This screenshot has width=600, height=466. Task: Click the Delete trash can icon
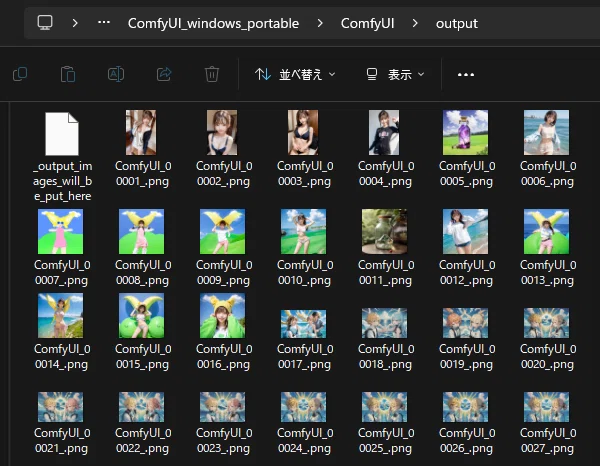212,74
